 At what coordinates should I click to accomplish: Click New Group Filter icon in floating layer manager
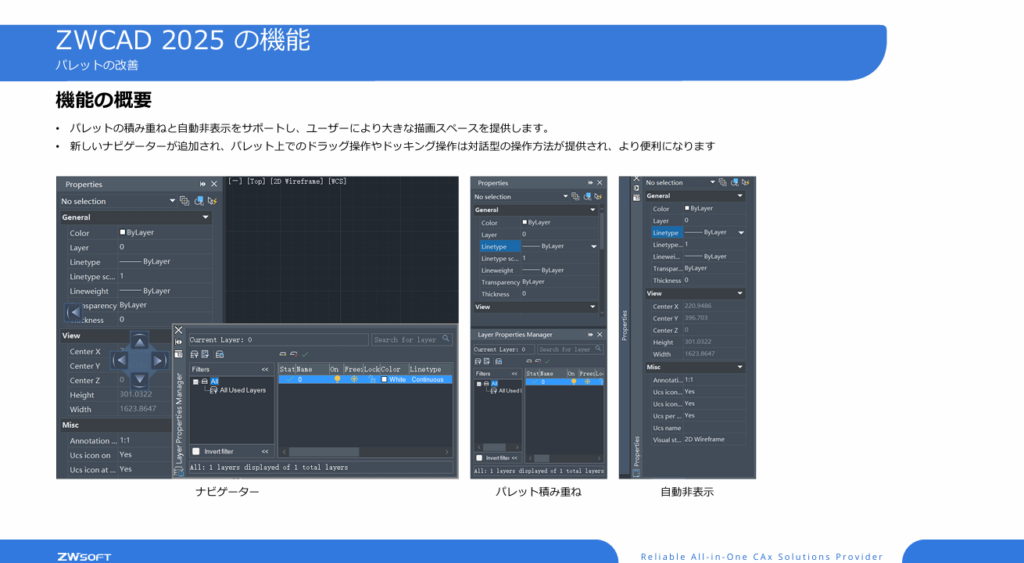click(205, 354)
